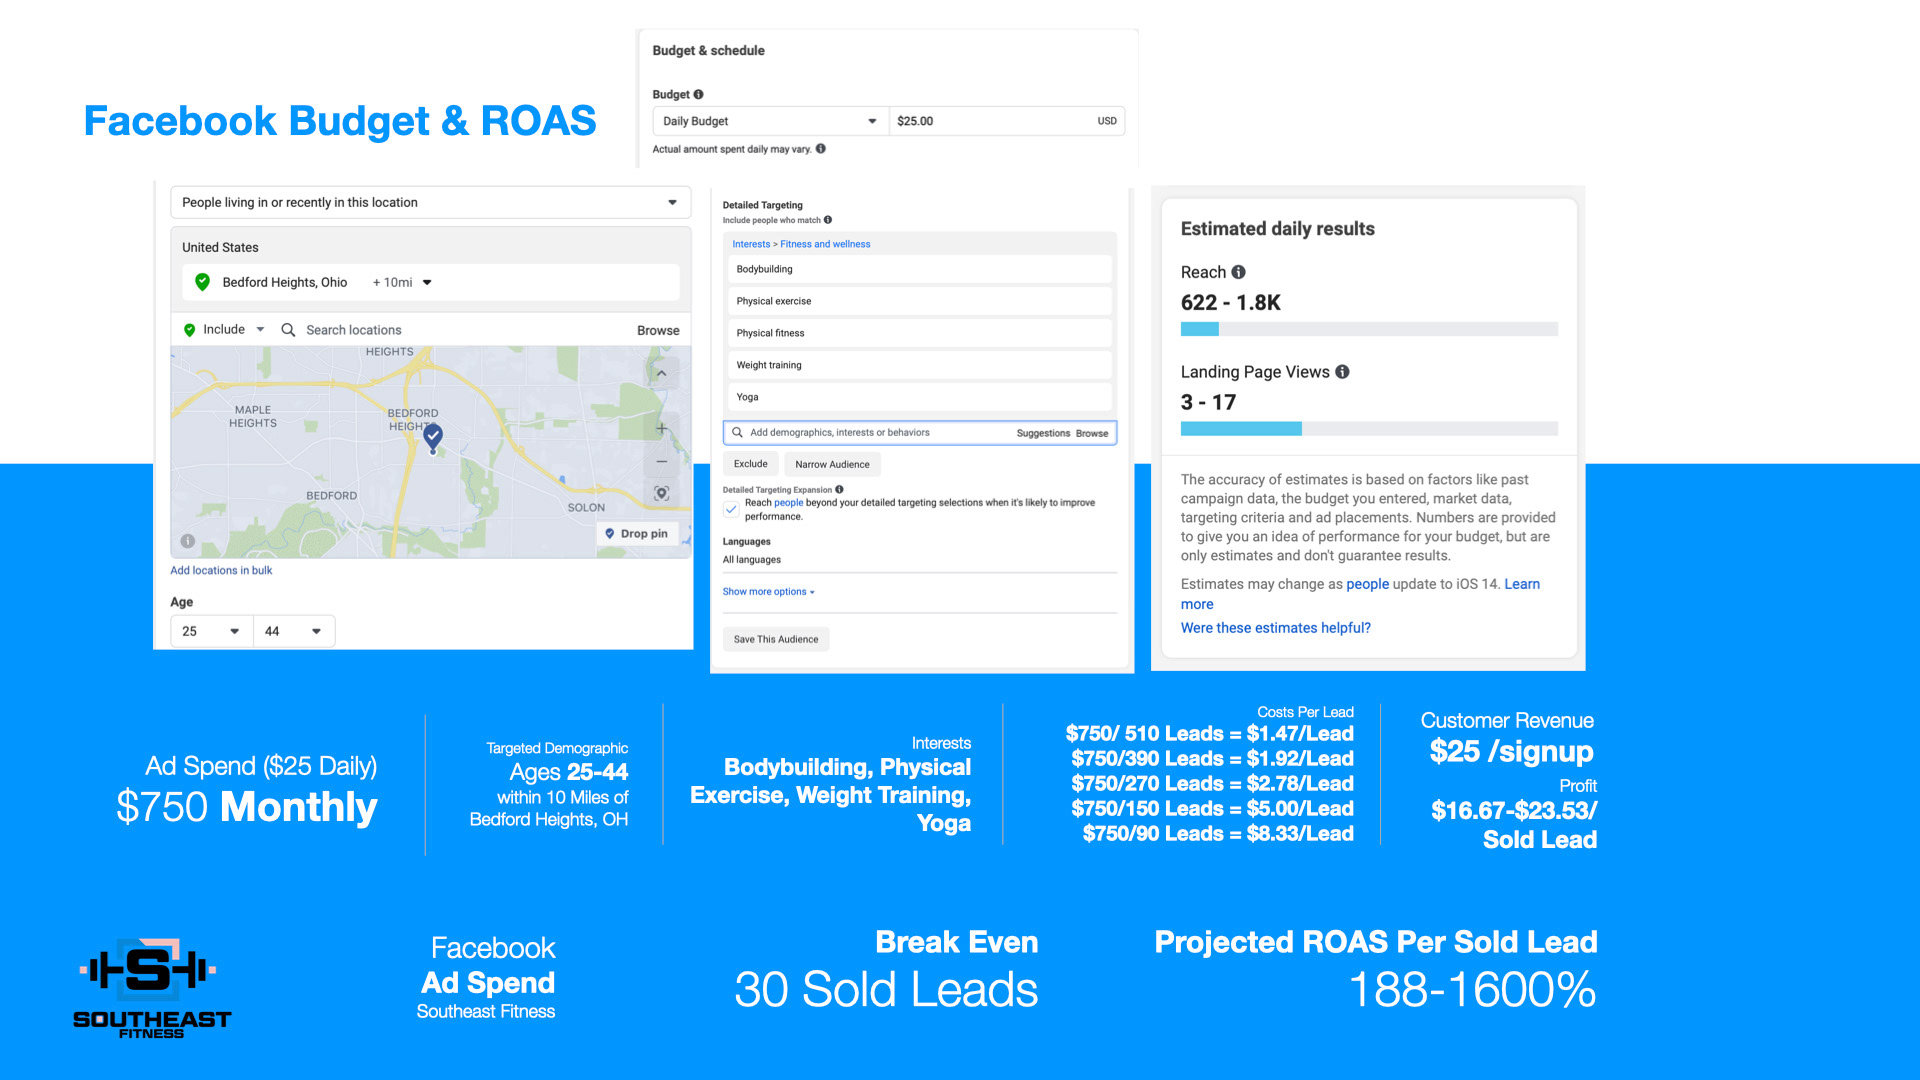Click the Landing Page Views estimate bar
Image resolution: width=1920 pixels, height=1080 pixels.
point(1369,429)
